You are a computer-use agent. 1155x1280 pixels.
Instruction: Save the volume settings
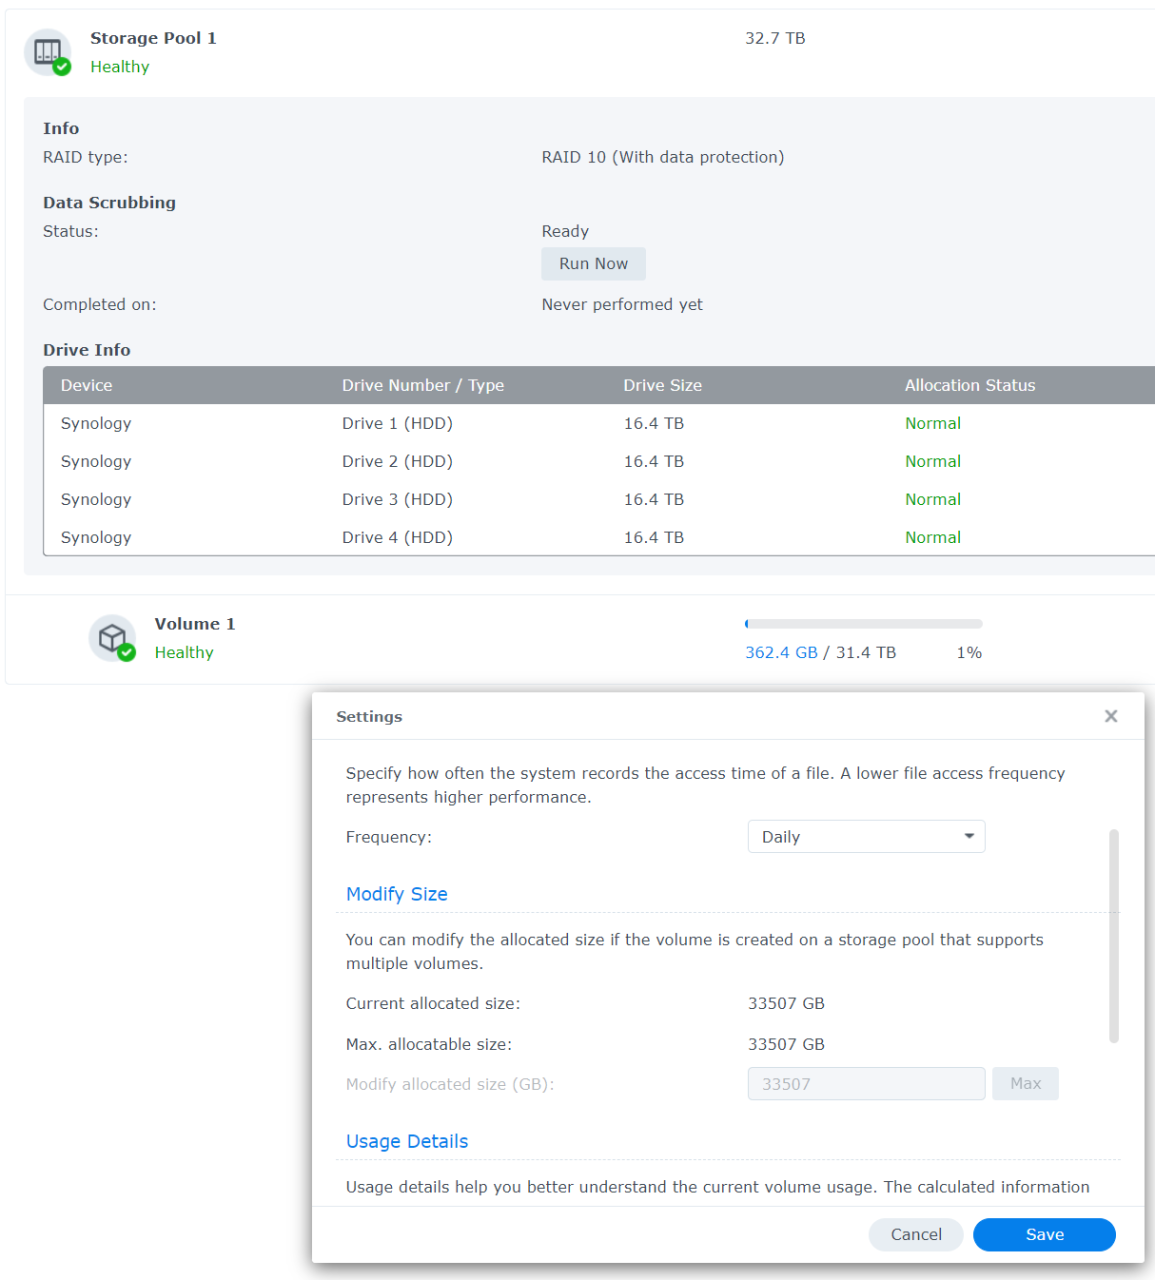1043,1235
